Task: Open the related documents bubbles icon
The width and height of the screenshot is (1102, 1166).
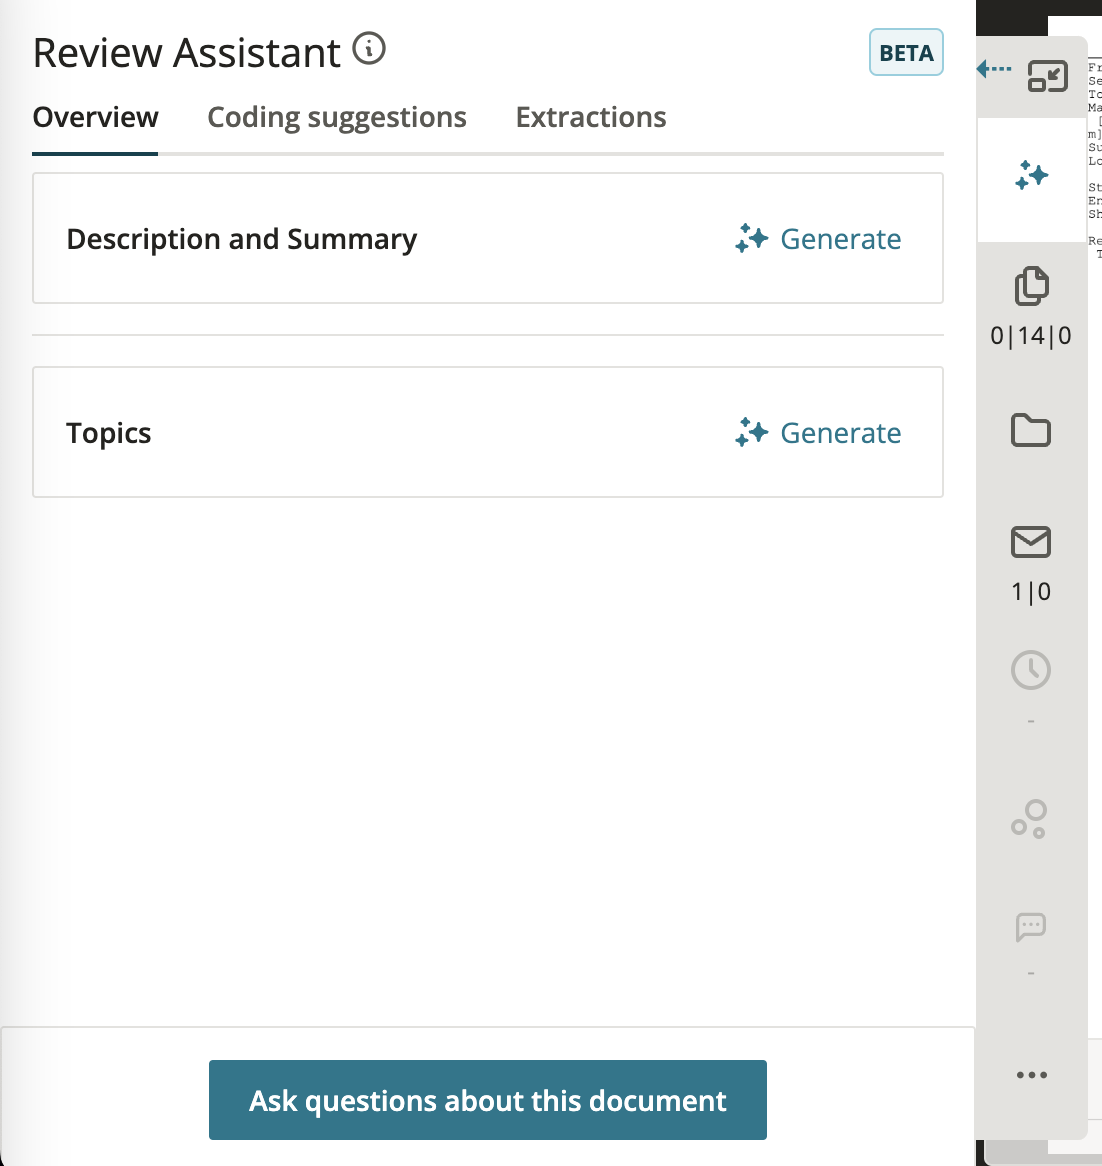Action: click(1031, 820)
